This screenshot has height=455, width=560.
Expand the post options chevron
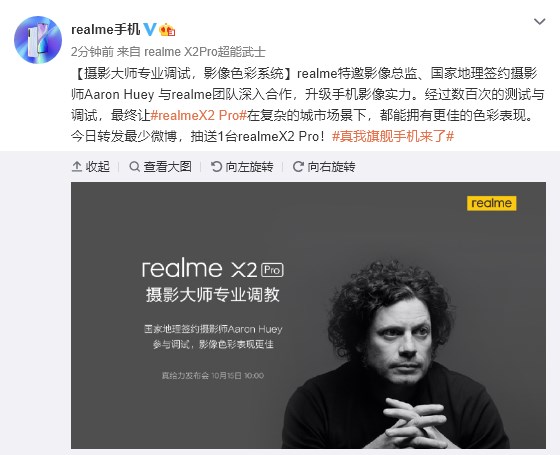coord(539,22)
